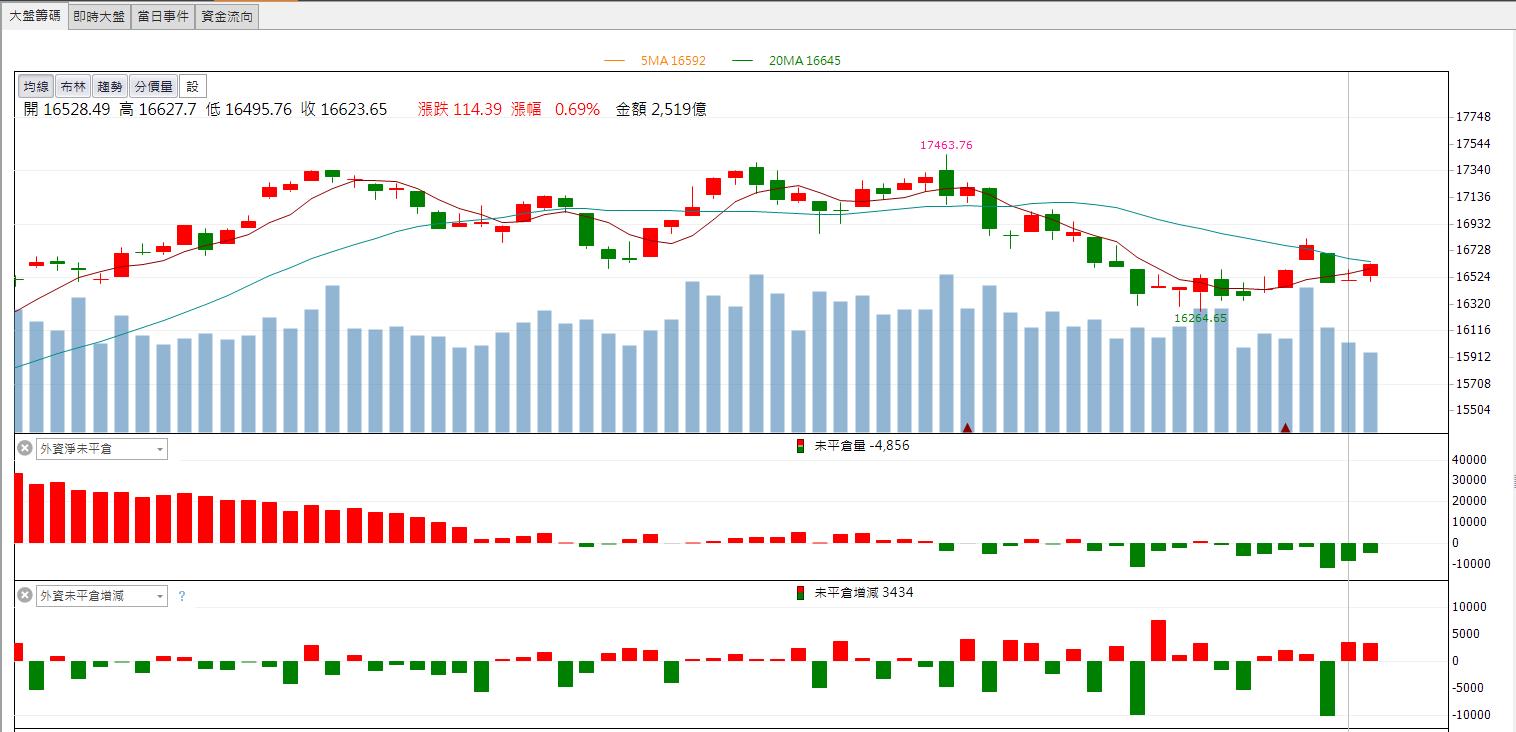Click the 未平倉量 -4,856 reading
Viewport: 1516px width, 732px height.
tap(862, 446)
